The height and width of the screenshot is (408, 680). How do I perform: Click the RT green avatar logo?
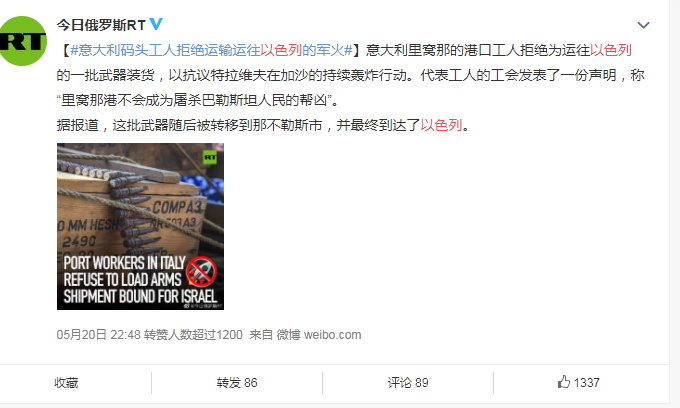(23, 41)
